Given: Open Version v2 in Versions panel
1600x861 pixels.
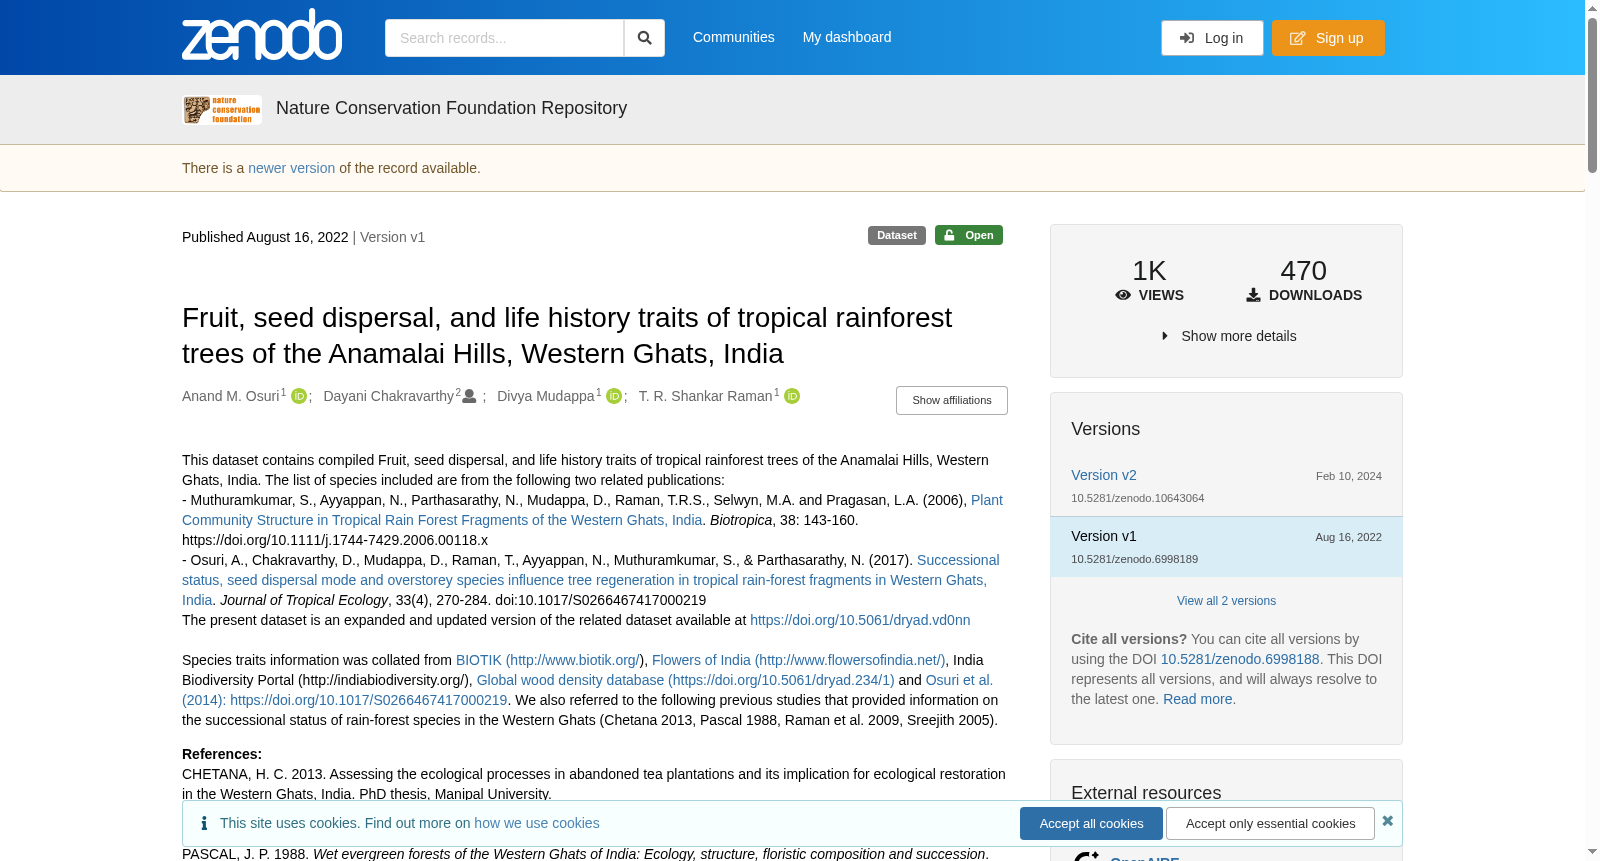Looking at the screenshot, I should click(1104, 475).
